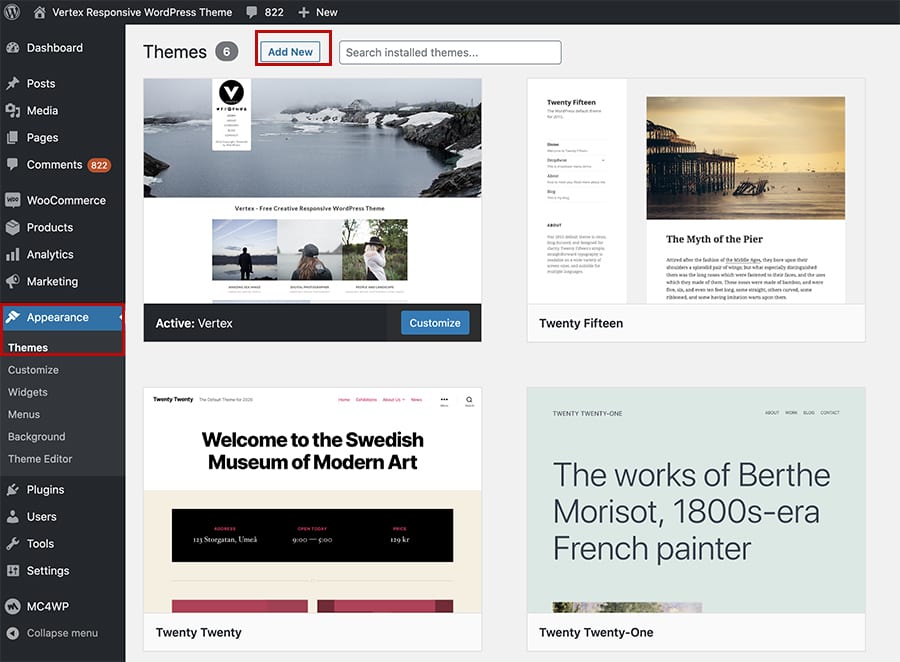The width and height of the screenshot is (900, 662).
Task: Open Customize submenu under Appearance
Action: pos(33,370)
